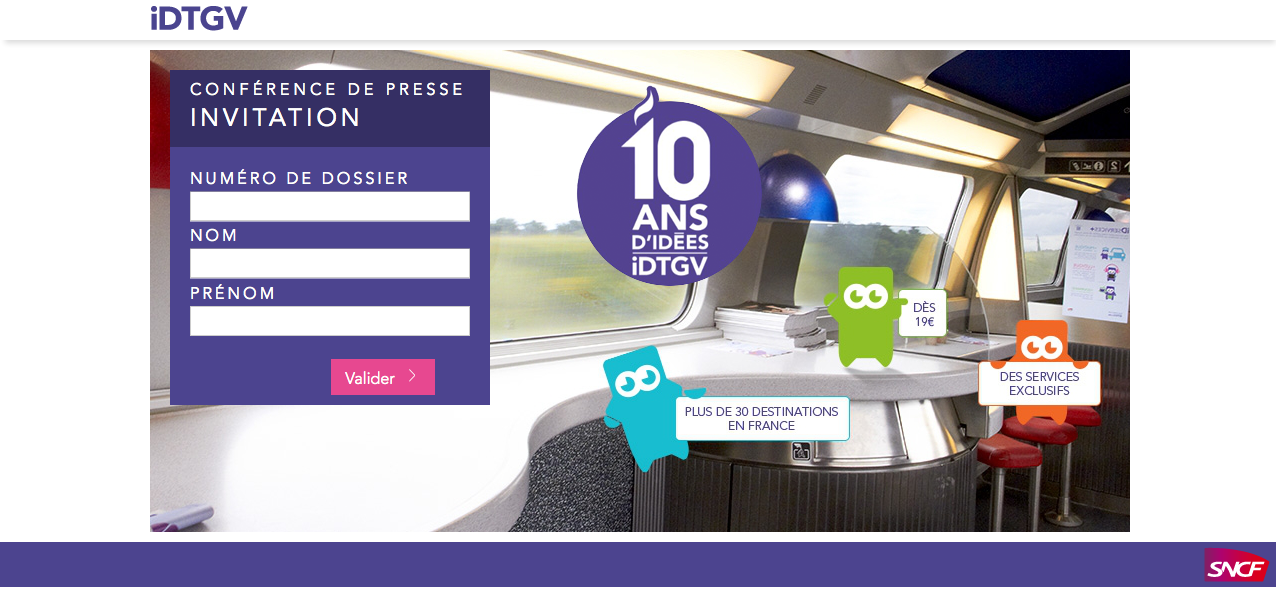Click the Numéro de dossier label
The height and width of the screenshot is (595, 1276).
click(300, 178)
